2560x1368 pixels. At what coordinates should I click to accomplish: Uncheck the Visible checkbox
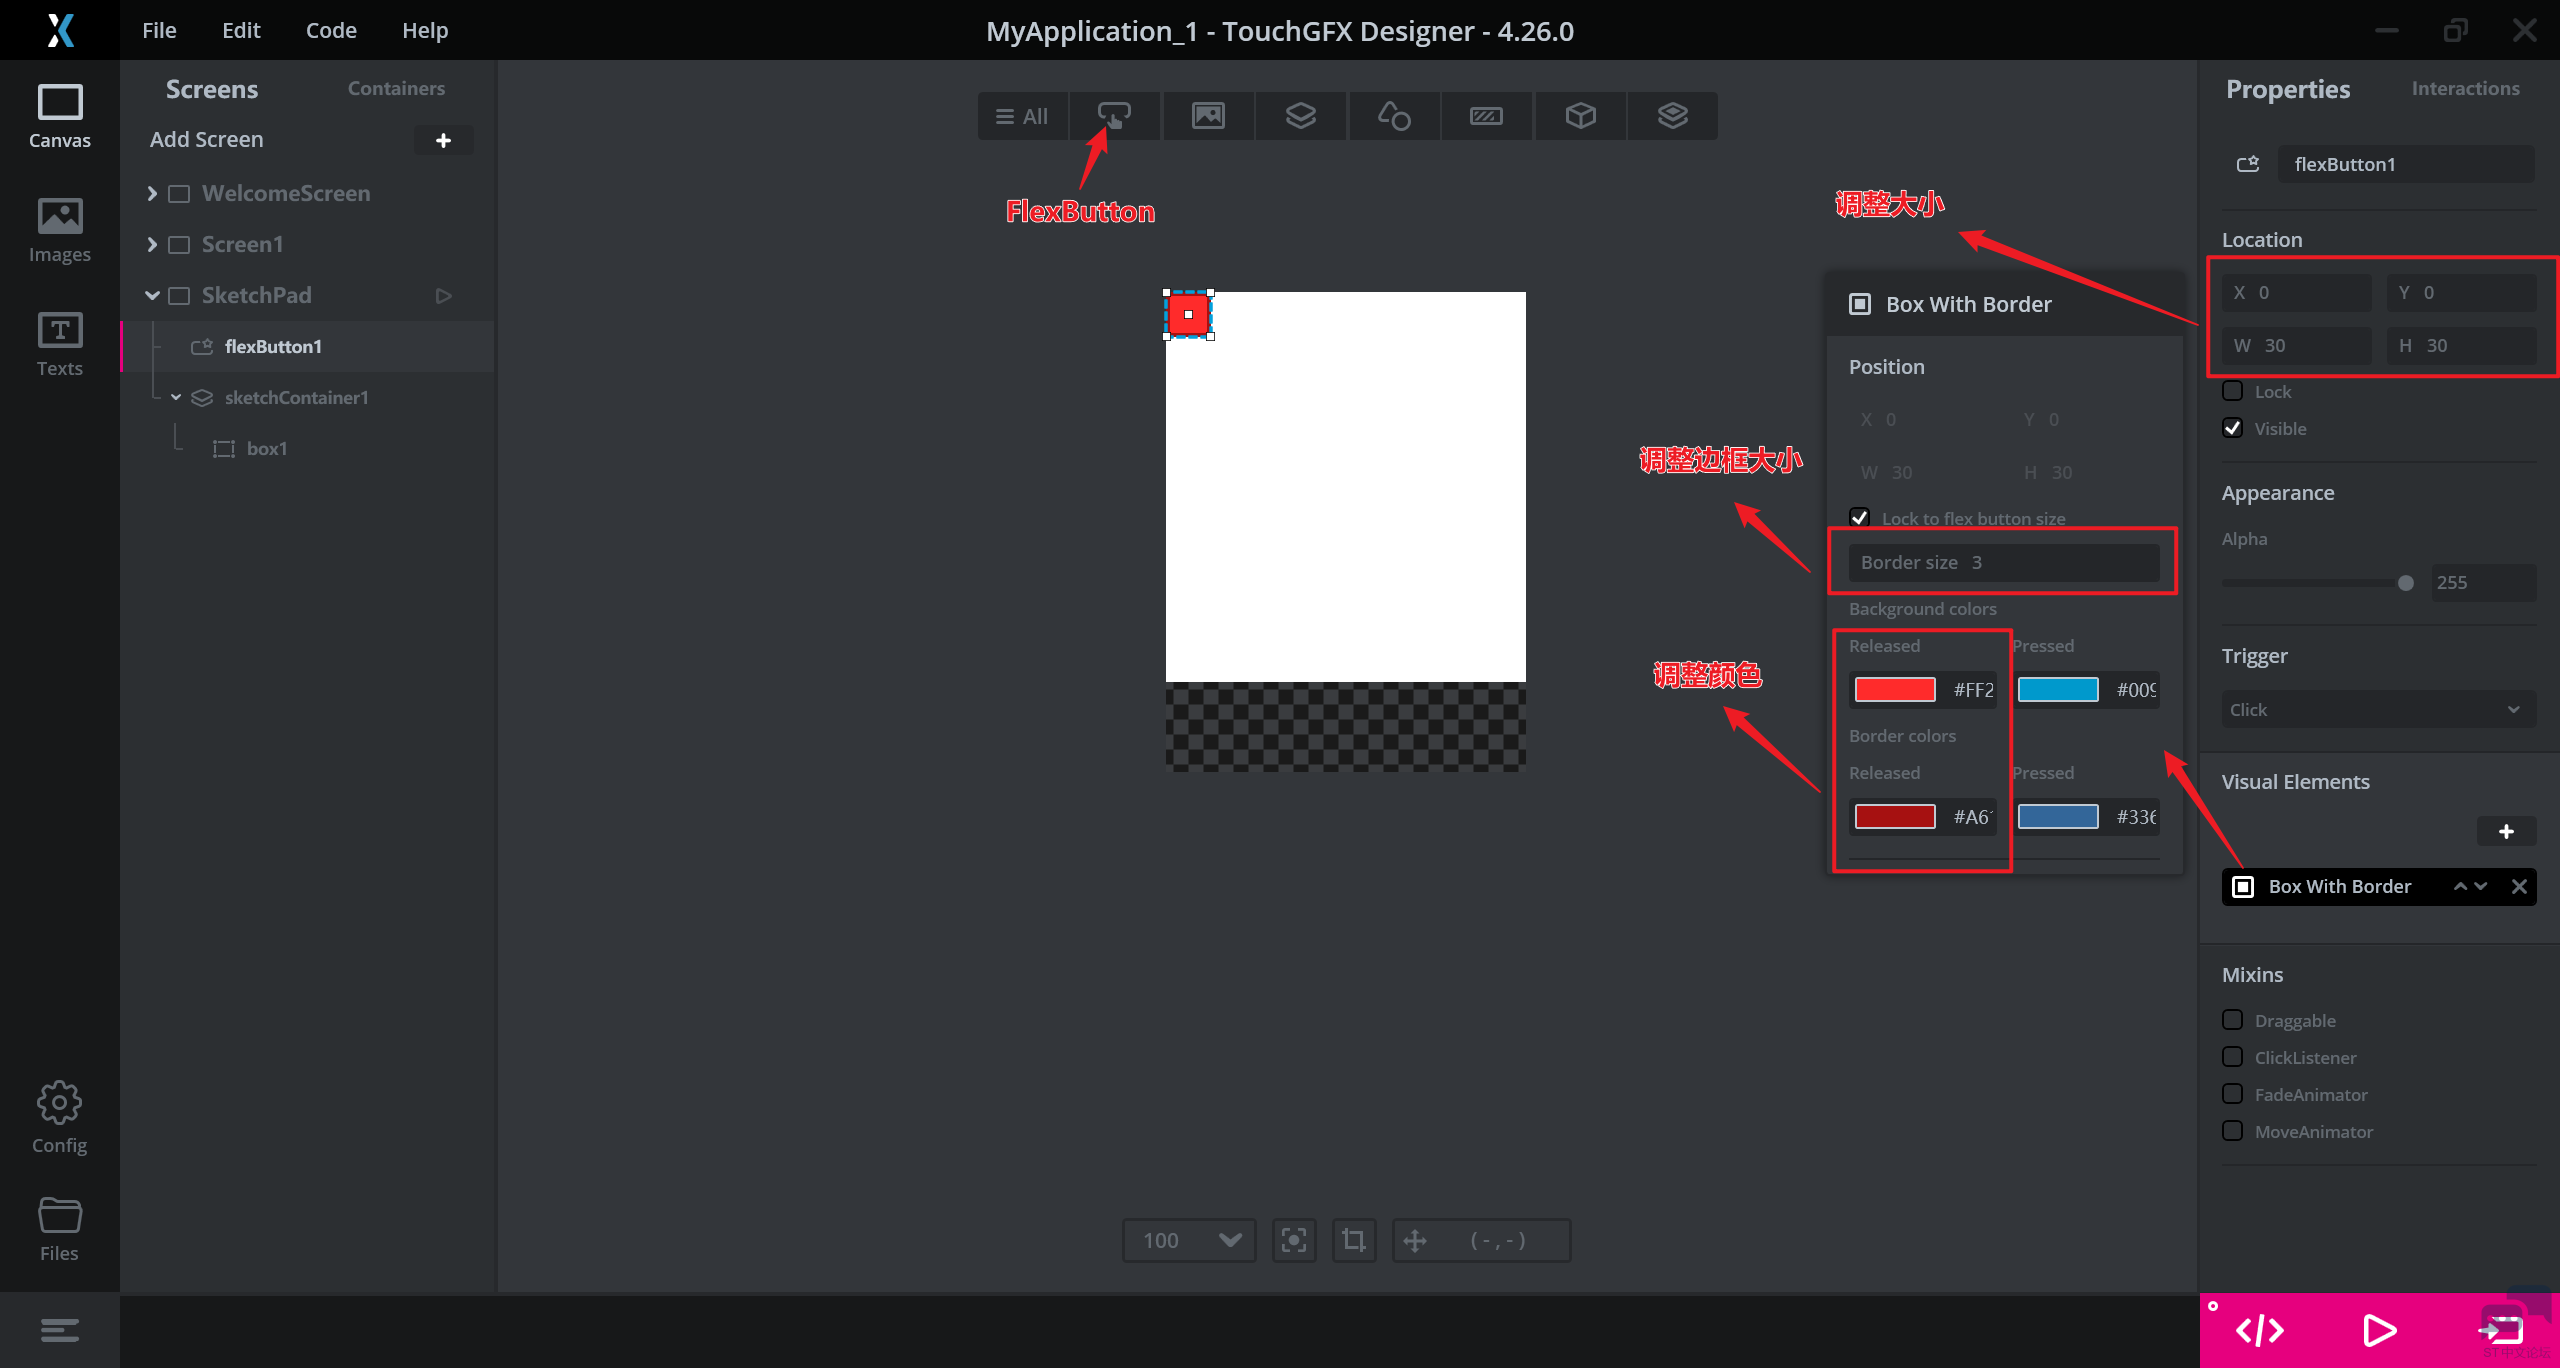coord(2232,428)
